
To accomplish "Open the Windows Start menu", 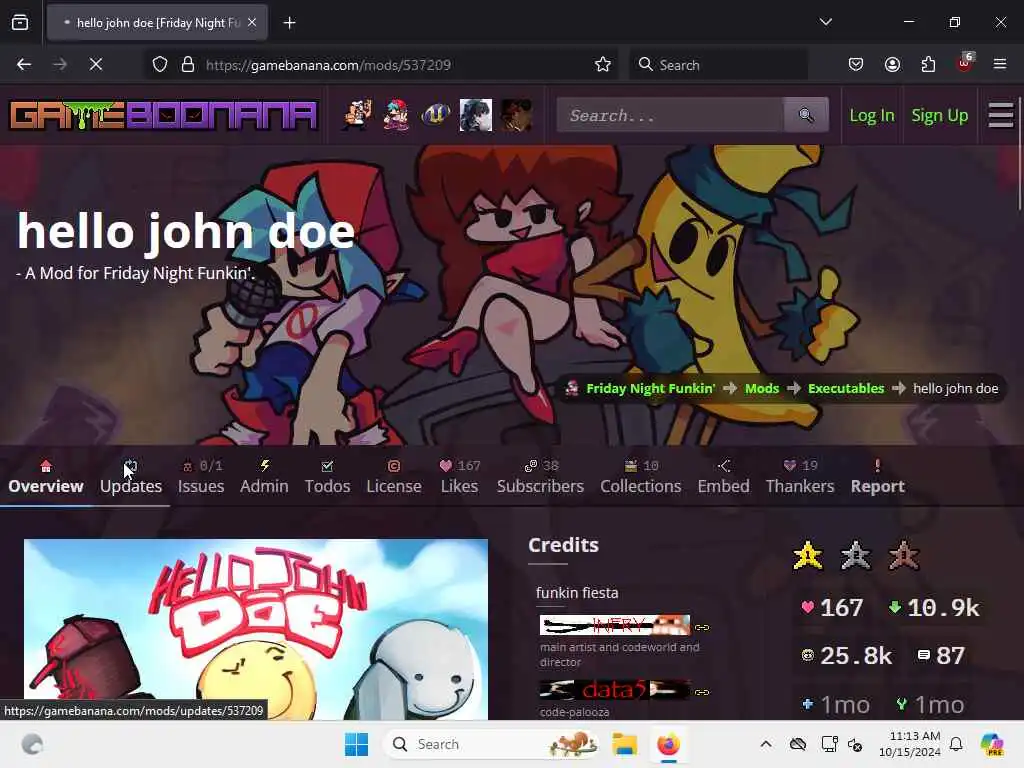I will [x=357, y=744].
